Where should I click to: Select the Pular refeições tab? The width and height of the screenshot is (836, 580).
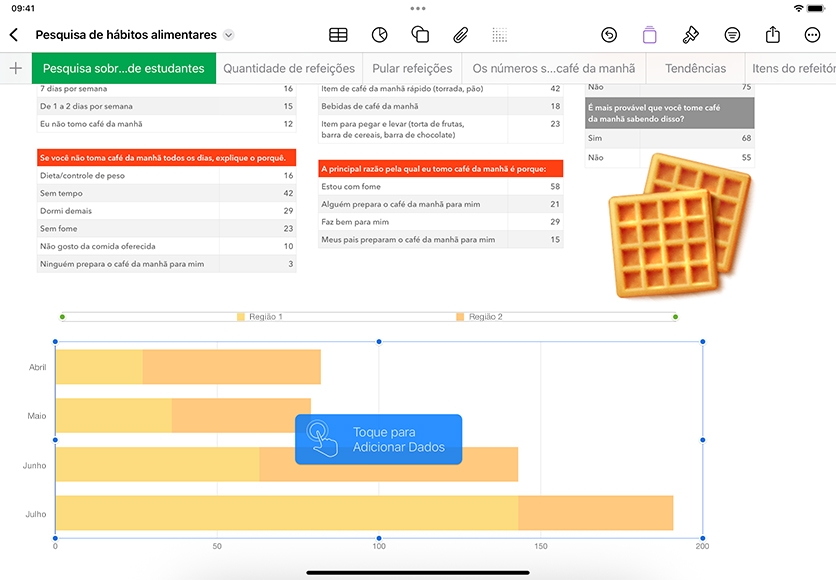[412, 68]
